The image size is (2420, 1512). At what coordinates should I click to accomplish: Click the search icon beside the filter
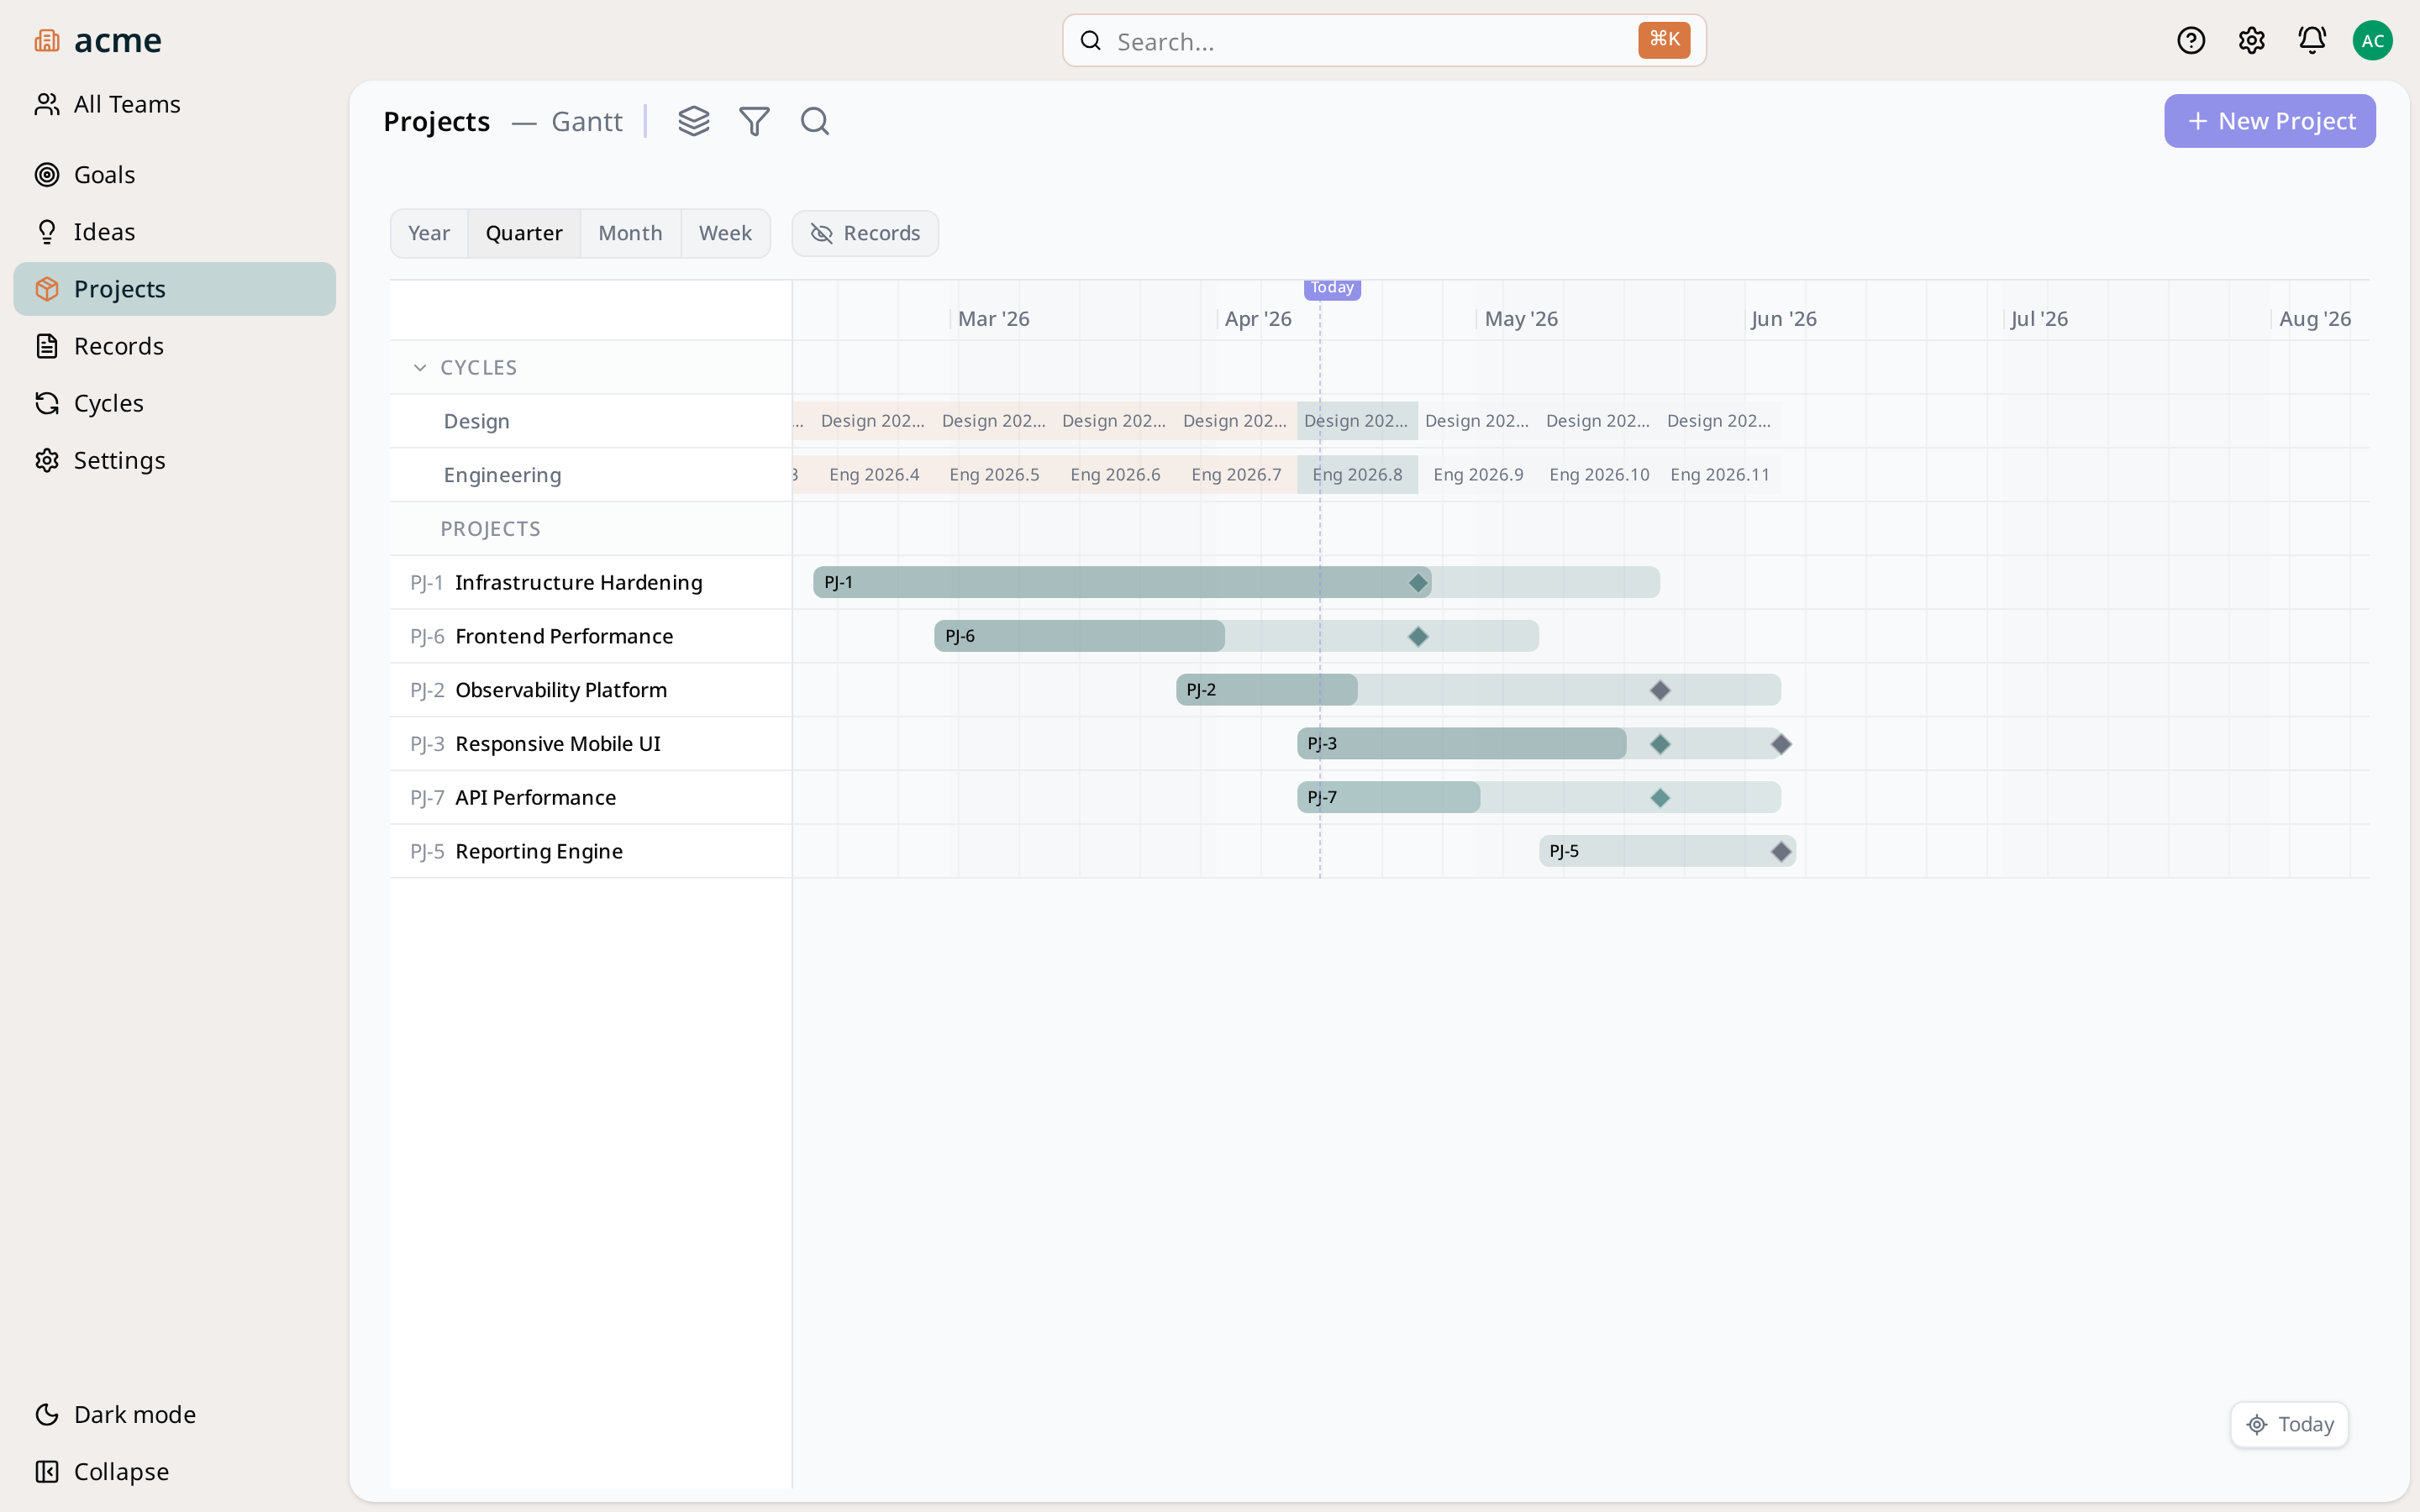(x=813, y=121)
